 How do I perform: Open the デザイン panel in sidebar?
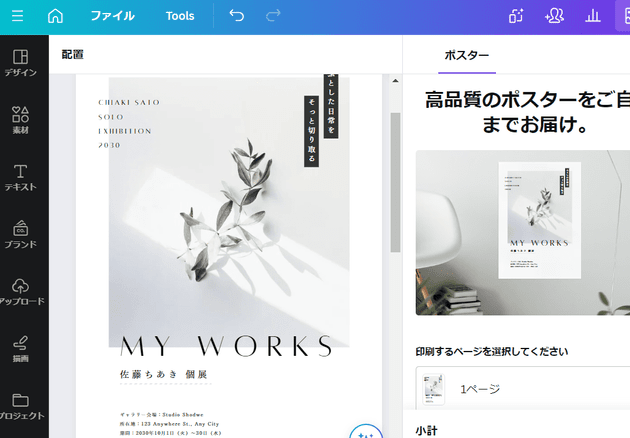20,63
